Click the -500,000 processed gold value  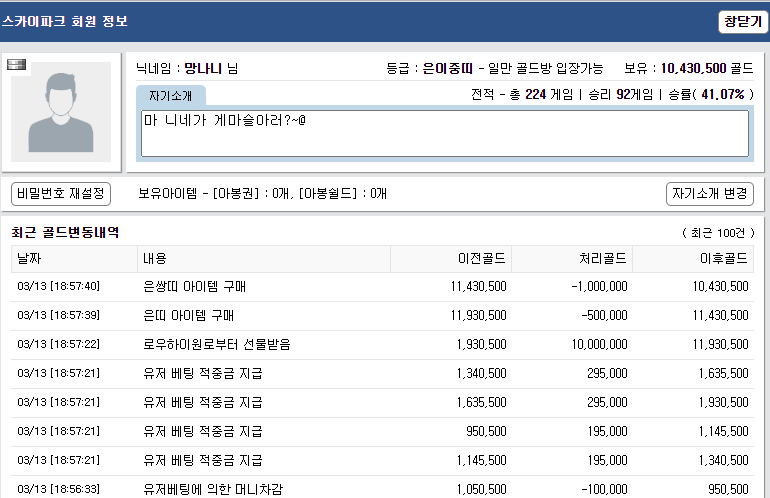point(605,315)
